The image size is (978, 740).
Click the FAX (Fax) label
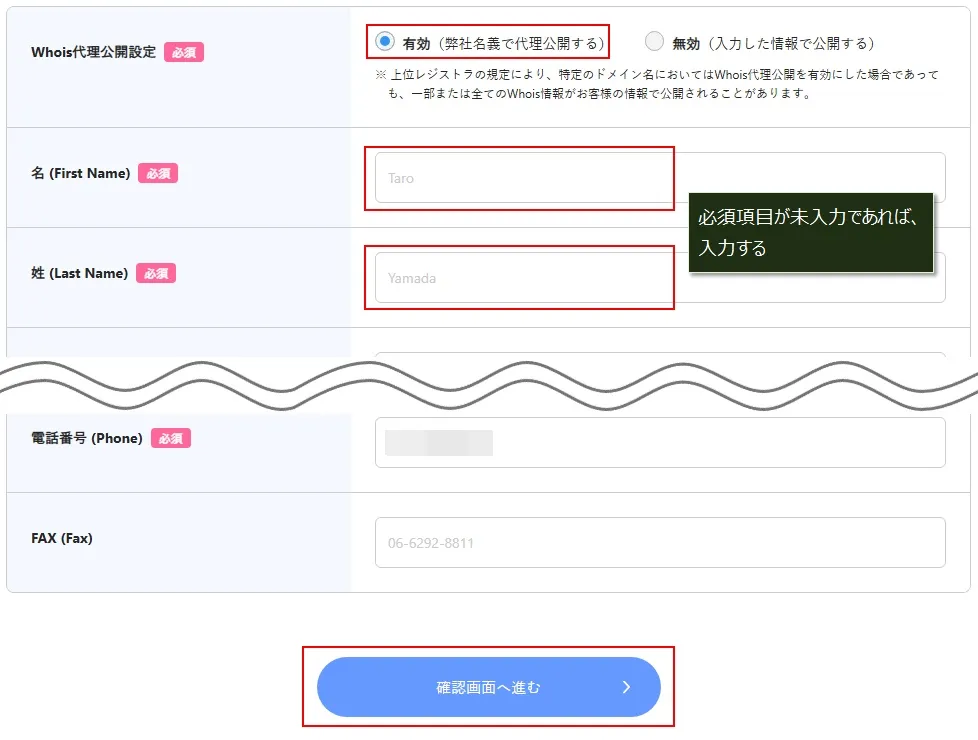(x=62, y=538)
